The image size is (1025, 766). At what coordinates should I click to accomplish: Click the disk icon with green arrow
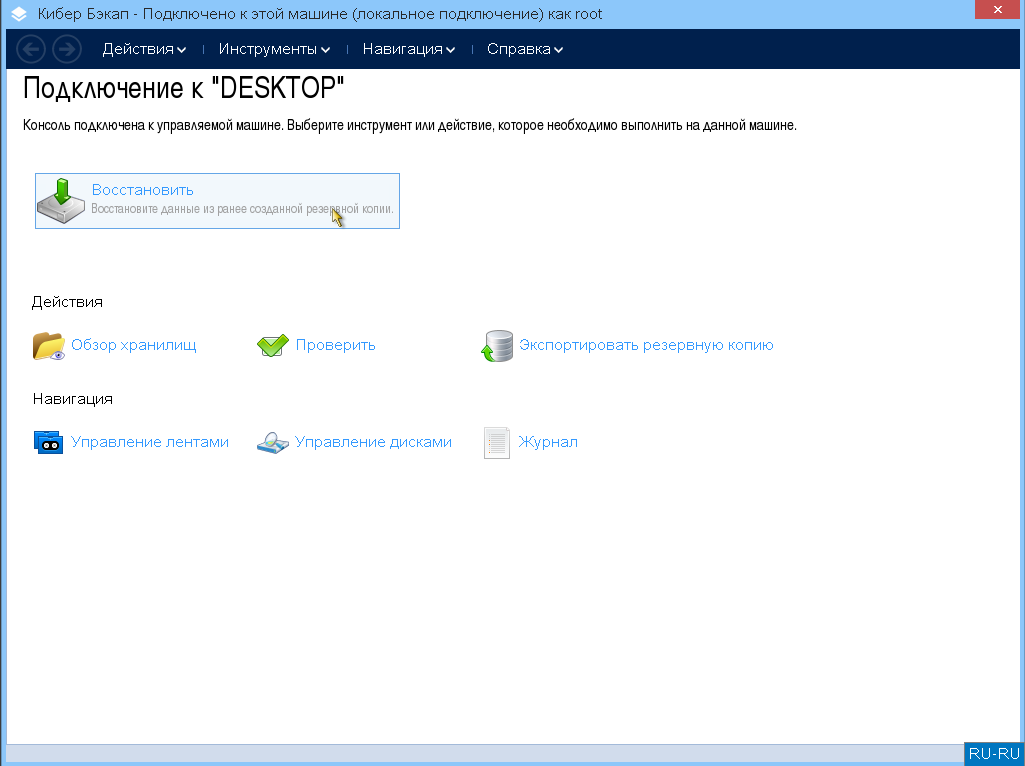[x=62, y=200]
